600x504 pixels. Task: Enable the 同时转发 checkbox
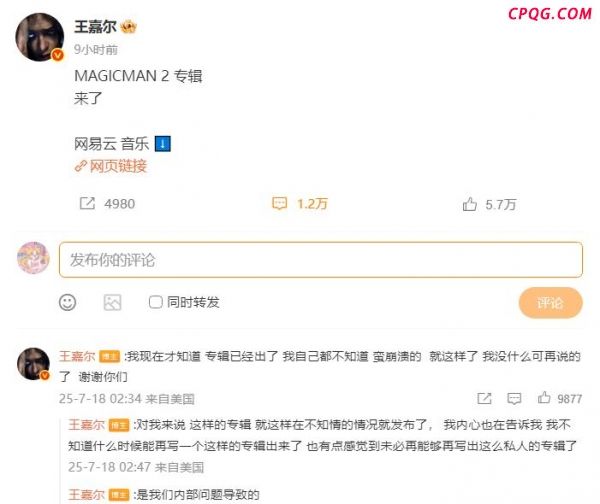[x=155, y=302]
